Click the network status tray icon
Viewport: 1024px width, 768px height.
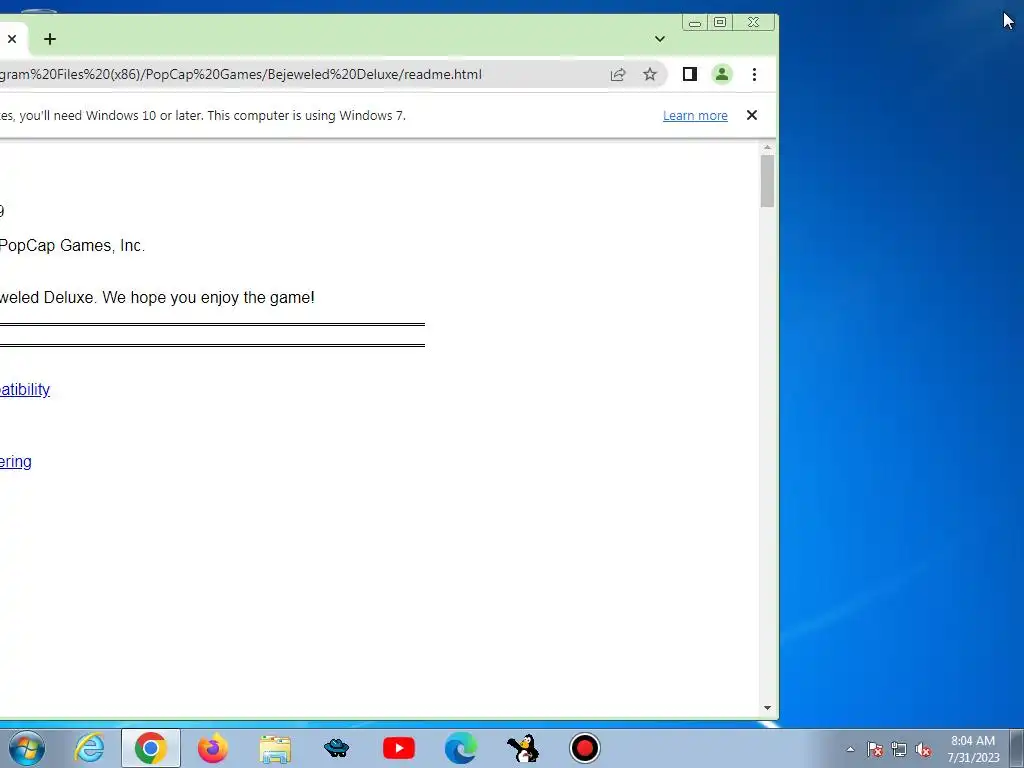point(899,749)
